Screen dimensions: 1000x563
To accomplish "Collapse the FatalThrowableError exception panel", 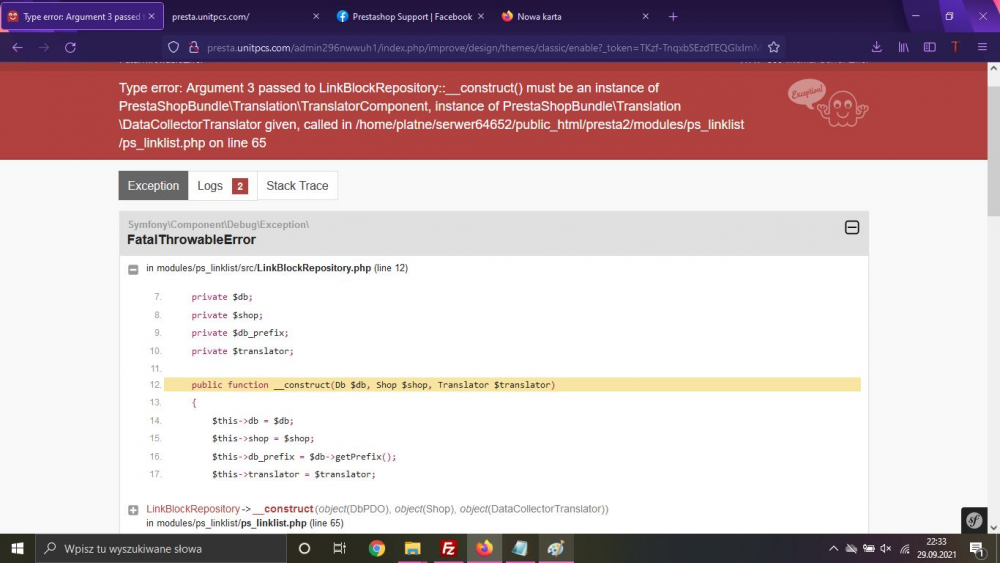I will pyautogui.click(x=851, y=228).
